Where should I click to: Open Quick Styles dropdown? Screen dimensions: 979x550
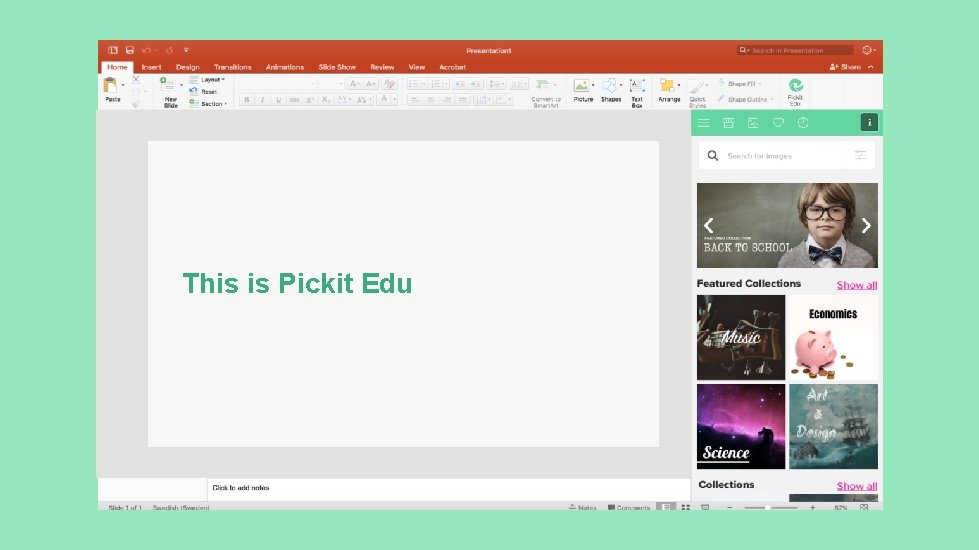(697, 92)
